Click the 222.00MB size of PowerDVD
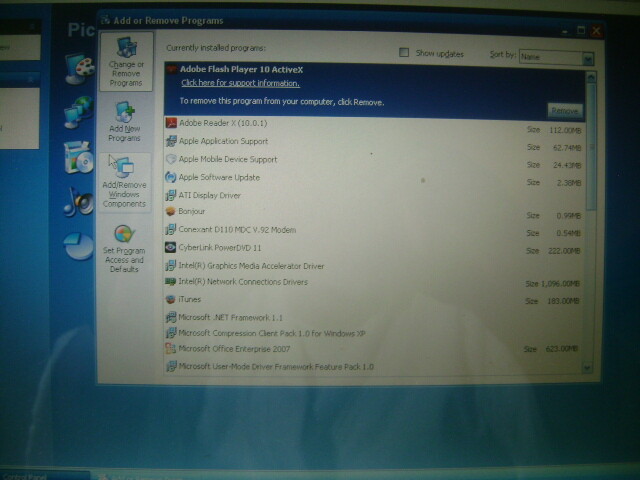Viewport: 640px width, 480px height. [564, 251]
